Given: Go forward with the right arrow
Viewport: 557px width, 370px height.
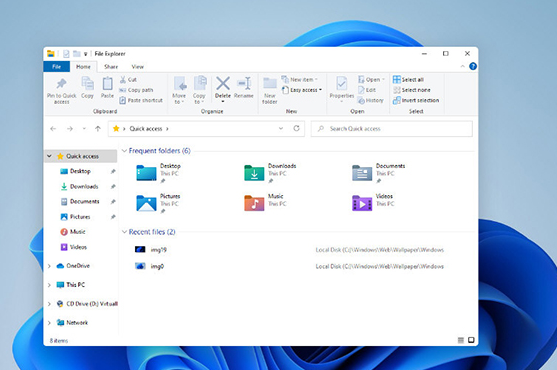Looking at the screenshot, I should coord(70,129).
